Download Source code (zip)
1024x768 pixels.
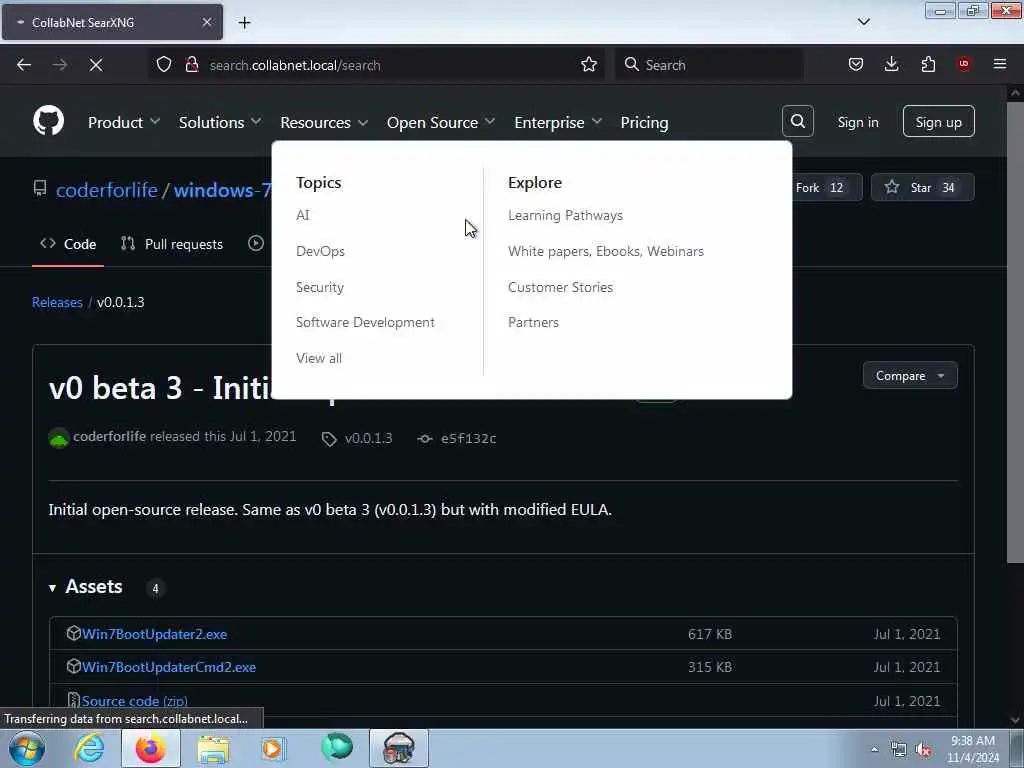tap(135, 701)
